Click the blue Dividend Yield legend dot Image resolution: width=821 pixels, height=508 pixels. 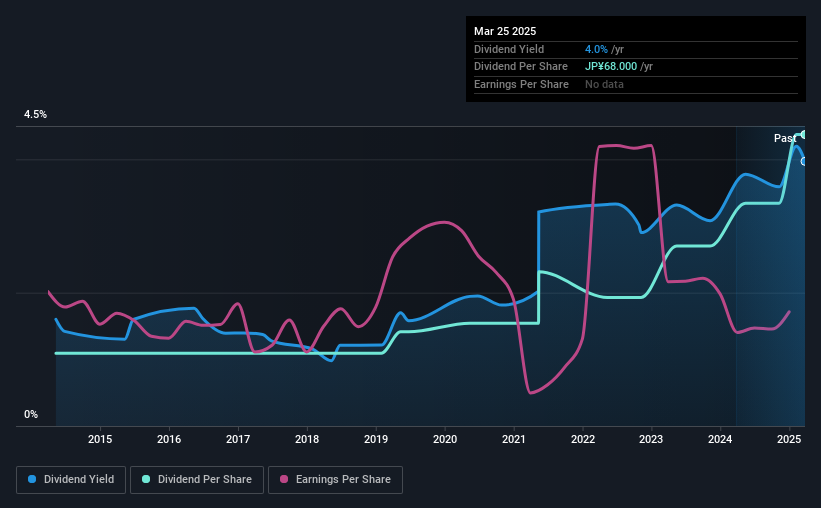pos(32,479)
